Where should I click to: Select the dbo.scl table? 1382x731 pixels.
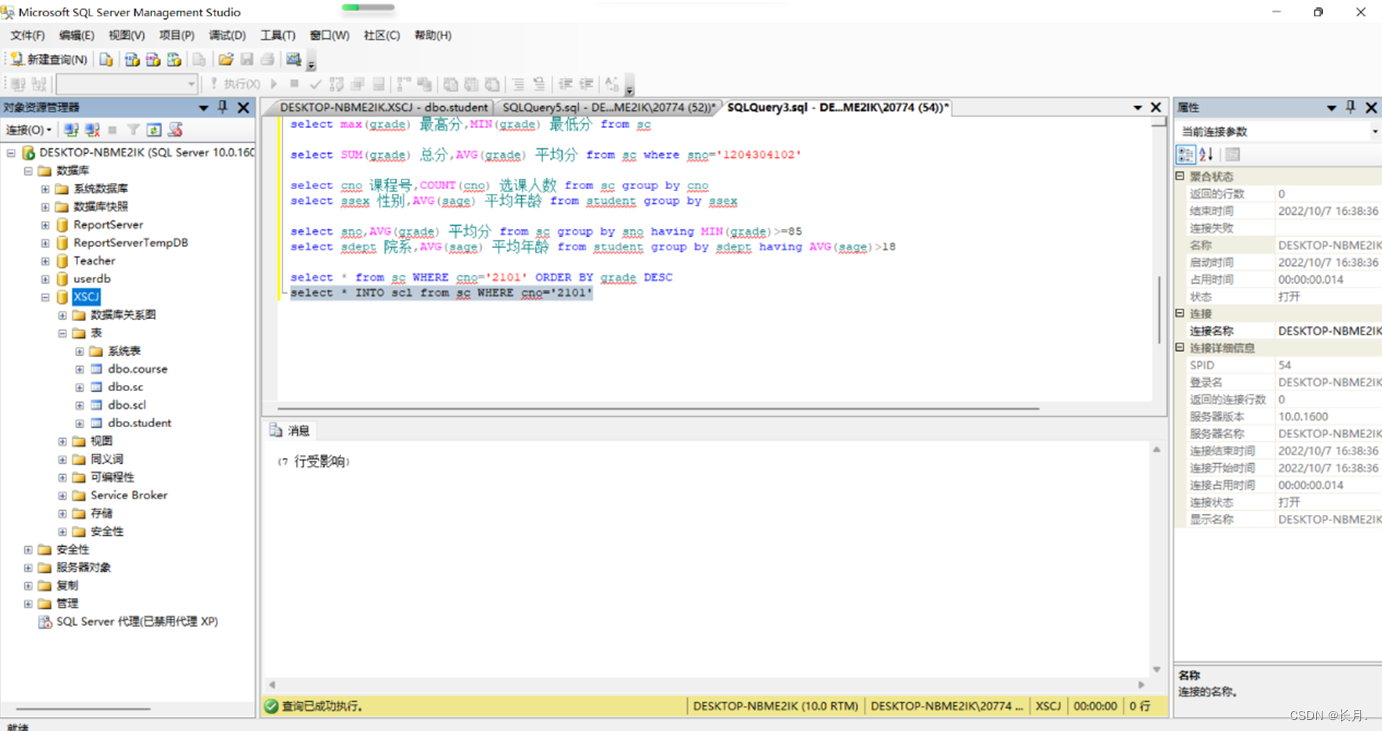pos(126,405)
